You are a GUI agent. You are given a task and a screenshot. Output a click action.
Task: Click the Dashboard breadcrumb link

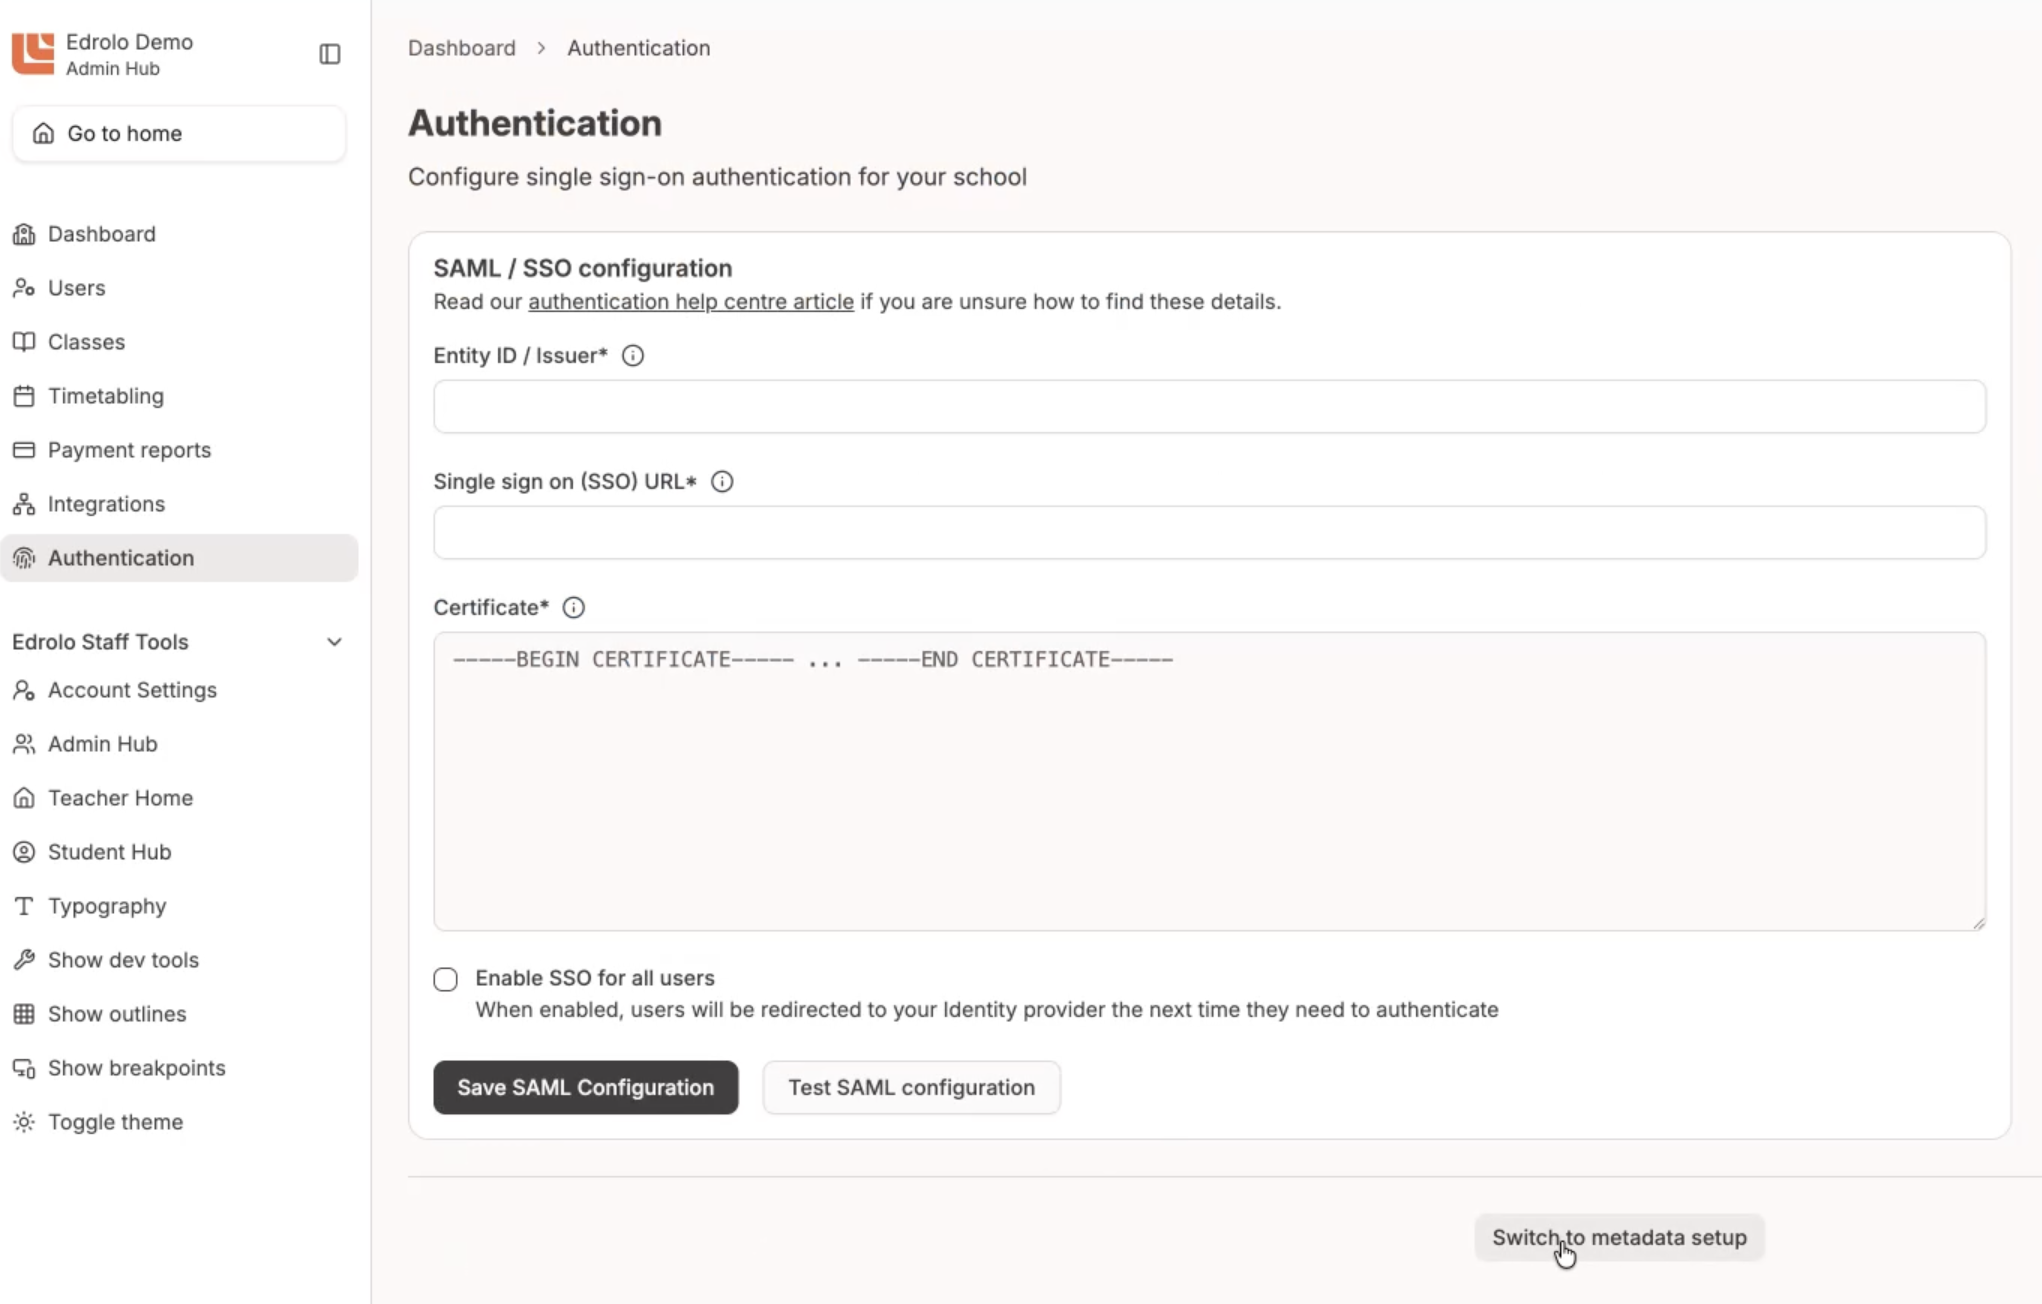462,48
